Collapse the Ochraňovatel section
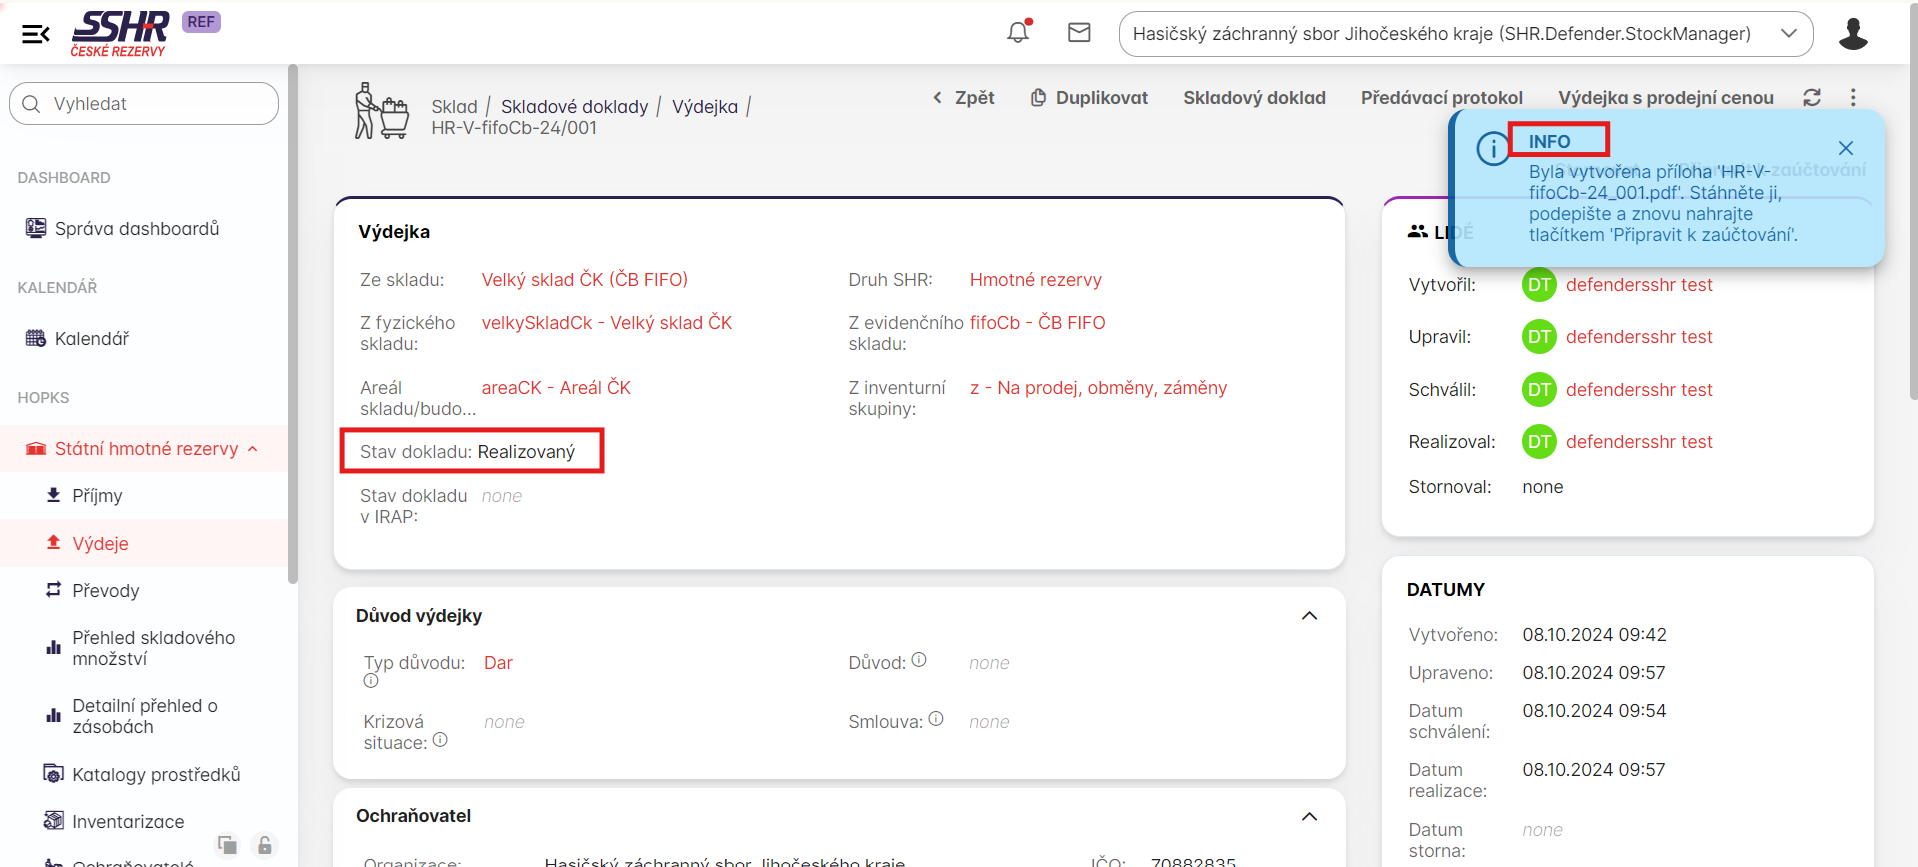Screen dimensions: 1918x867 (x=1309, y=817)
